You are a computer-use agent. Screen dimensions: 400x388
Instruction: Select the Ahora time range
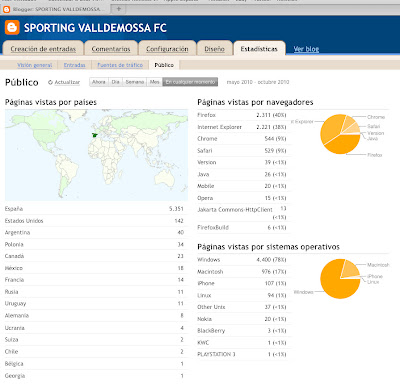coord(99,82)
